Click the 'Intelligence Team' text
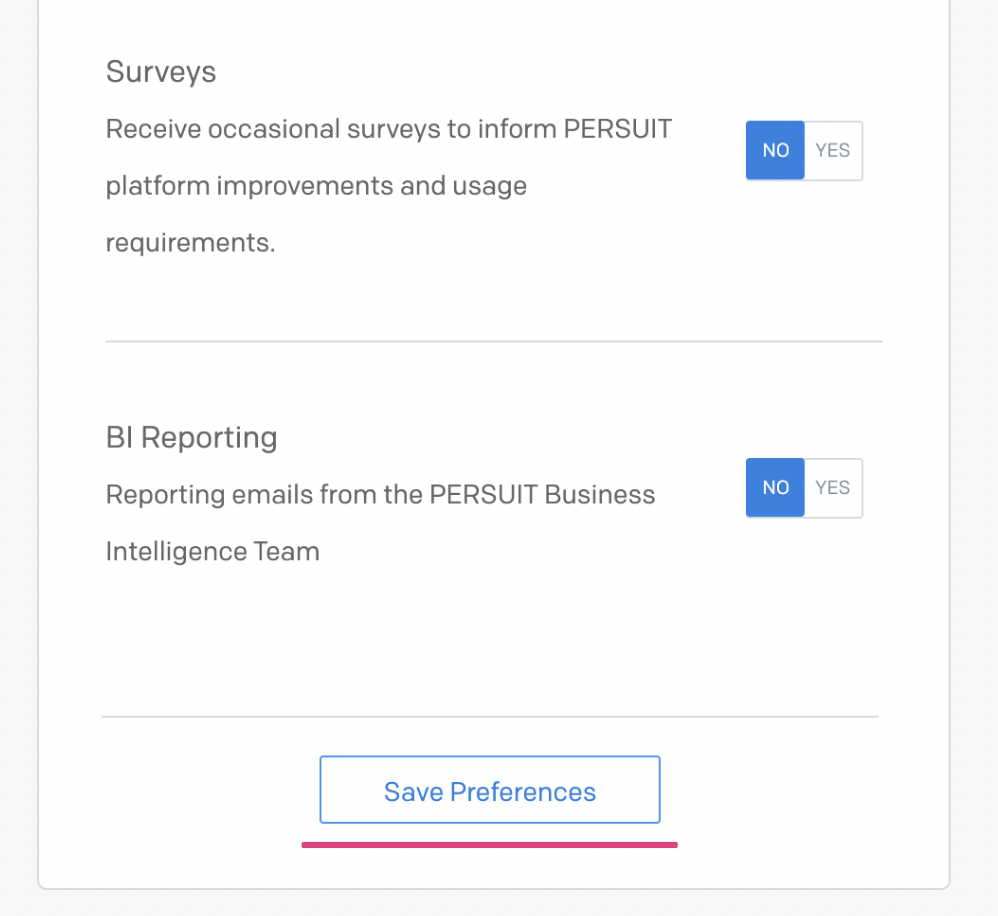 click(x=213, y=552)
